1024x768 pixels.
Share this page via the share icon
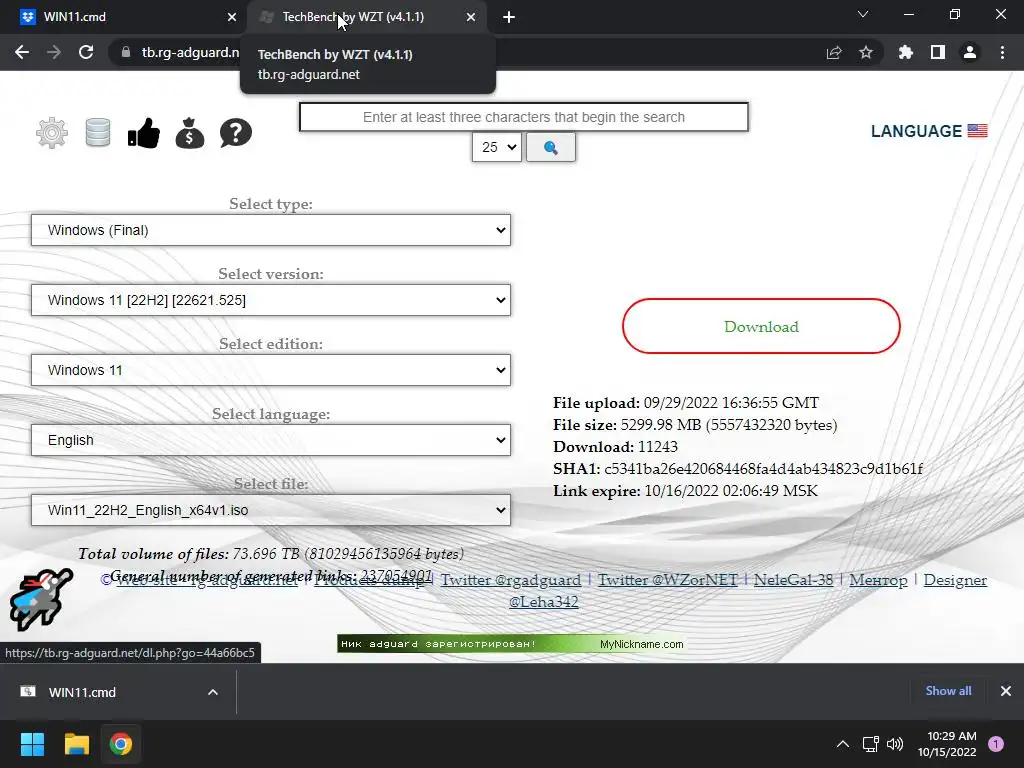834,52
